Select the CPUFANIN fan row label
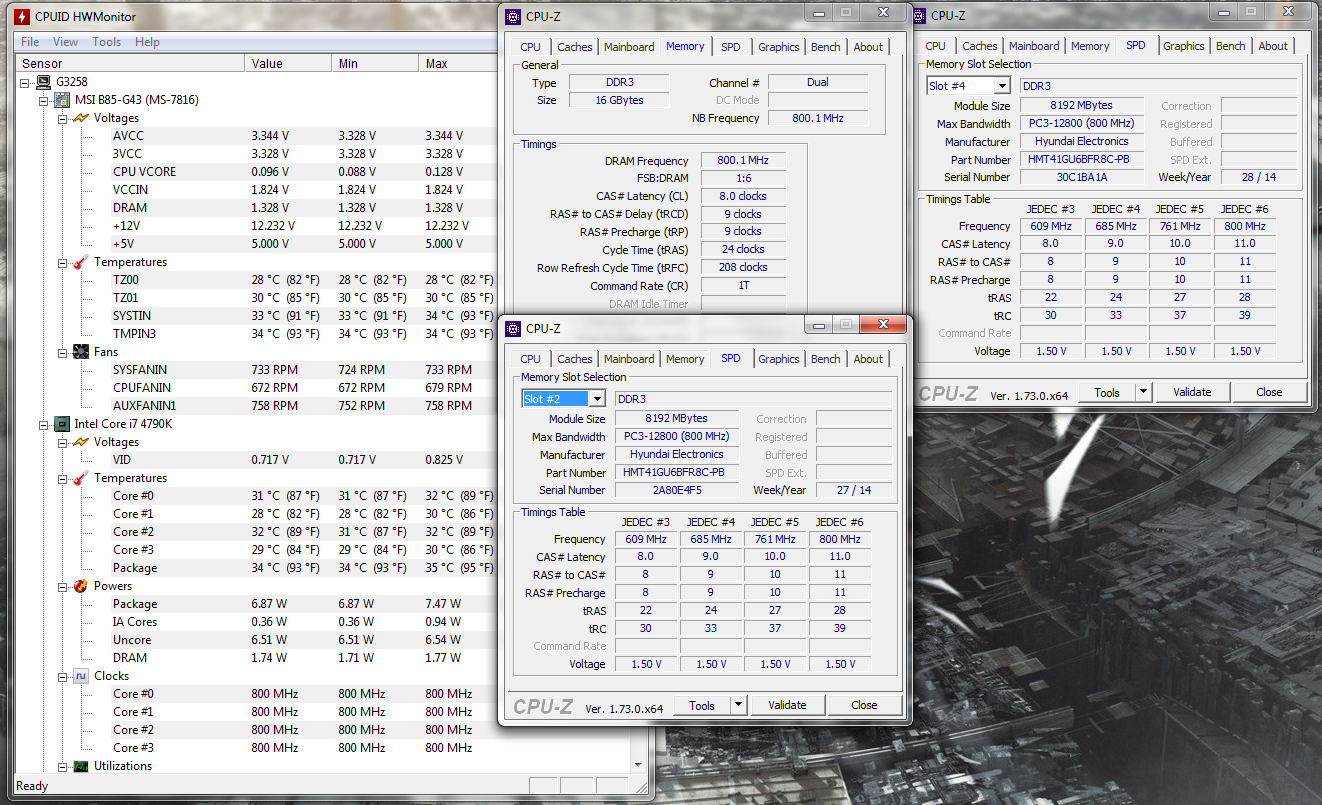 pos(141,388)
